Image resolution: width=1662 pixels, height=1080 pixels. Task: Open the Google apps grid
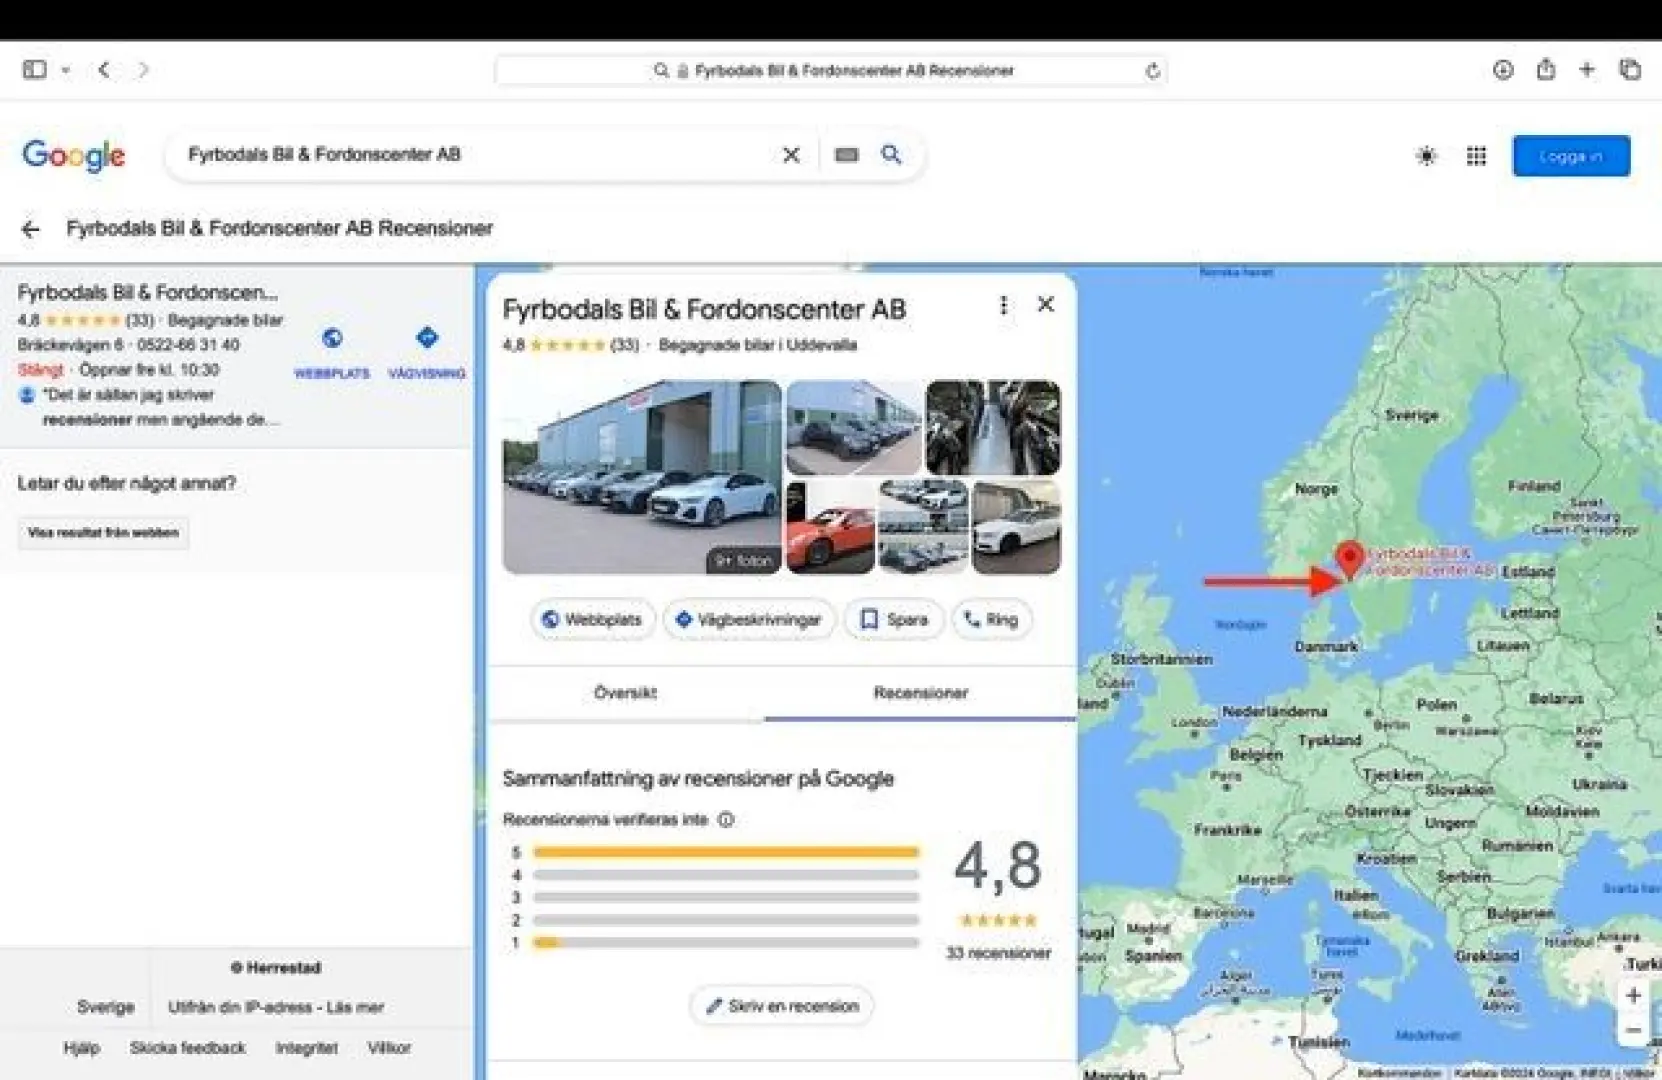coord(1476,156)
